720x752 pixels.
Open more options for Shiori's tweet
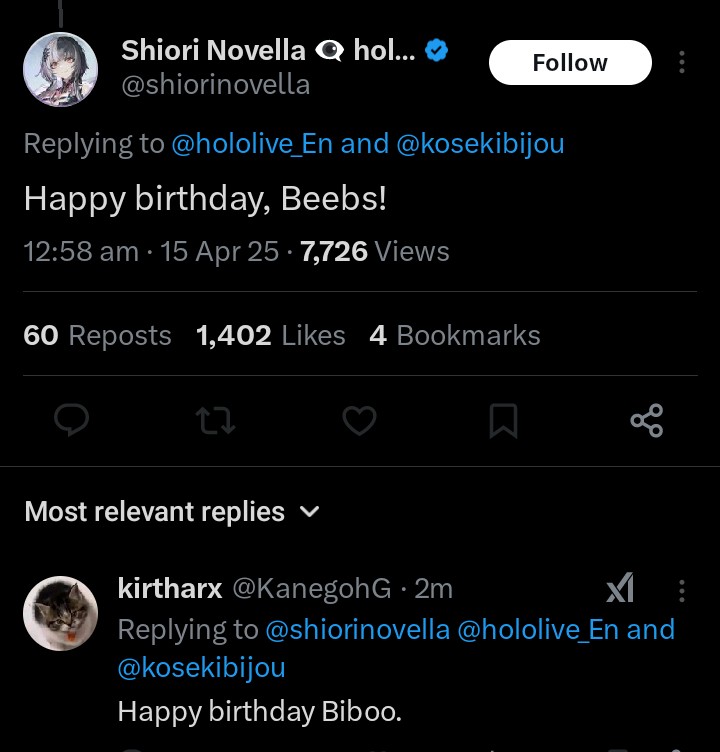pos(681,63)
